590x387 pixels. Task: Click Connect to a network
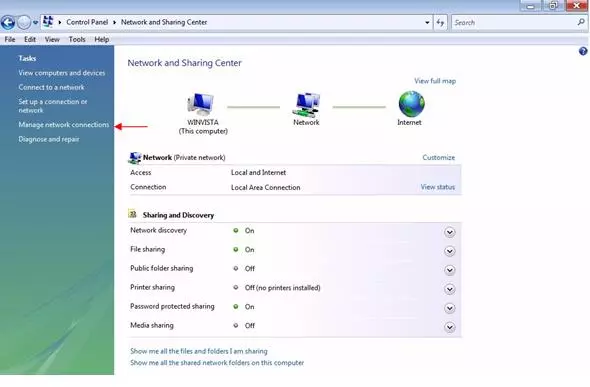coord(52,87)
